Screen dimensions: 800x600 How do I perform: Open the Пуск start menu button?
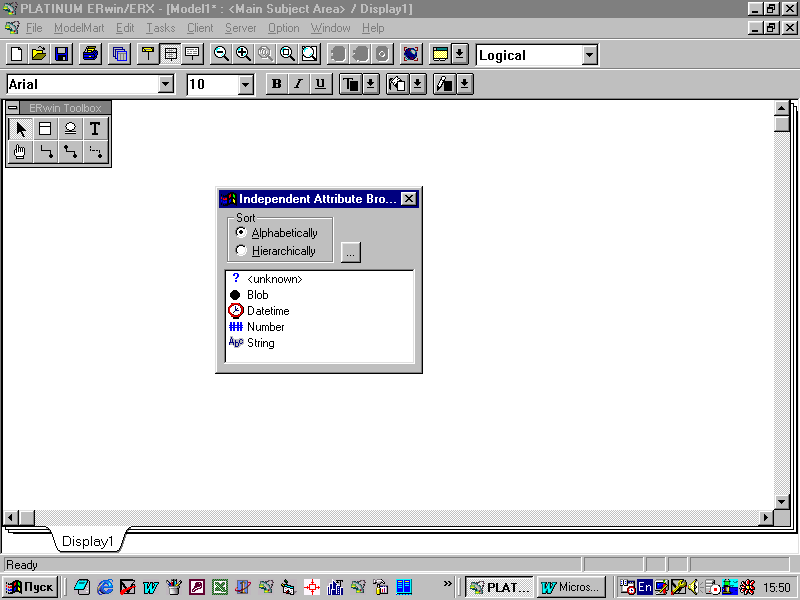pyautogui.click(x=30, y=587)
